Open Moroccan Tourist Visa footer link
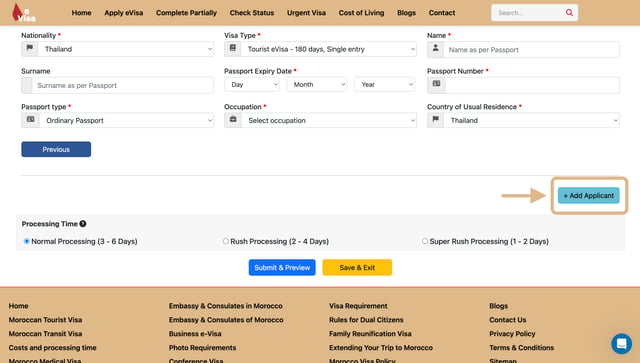The height and width of the screenshot is (363, 640). click(x=45, y=320)
